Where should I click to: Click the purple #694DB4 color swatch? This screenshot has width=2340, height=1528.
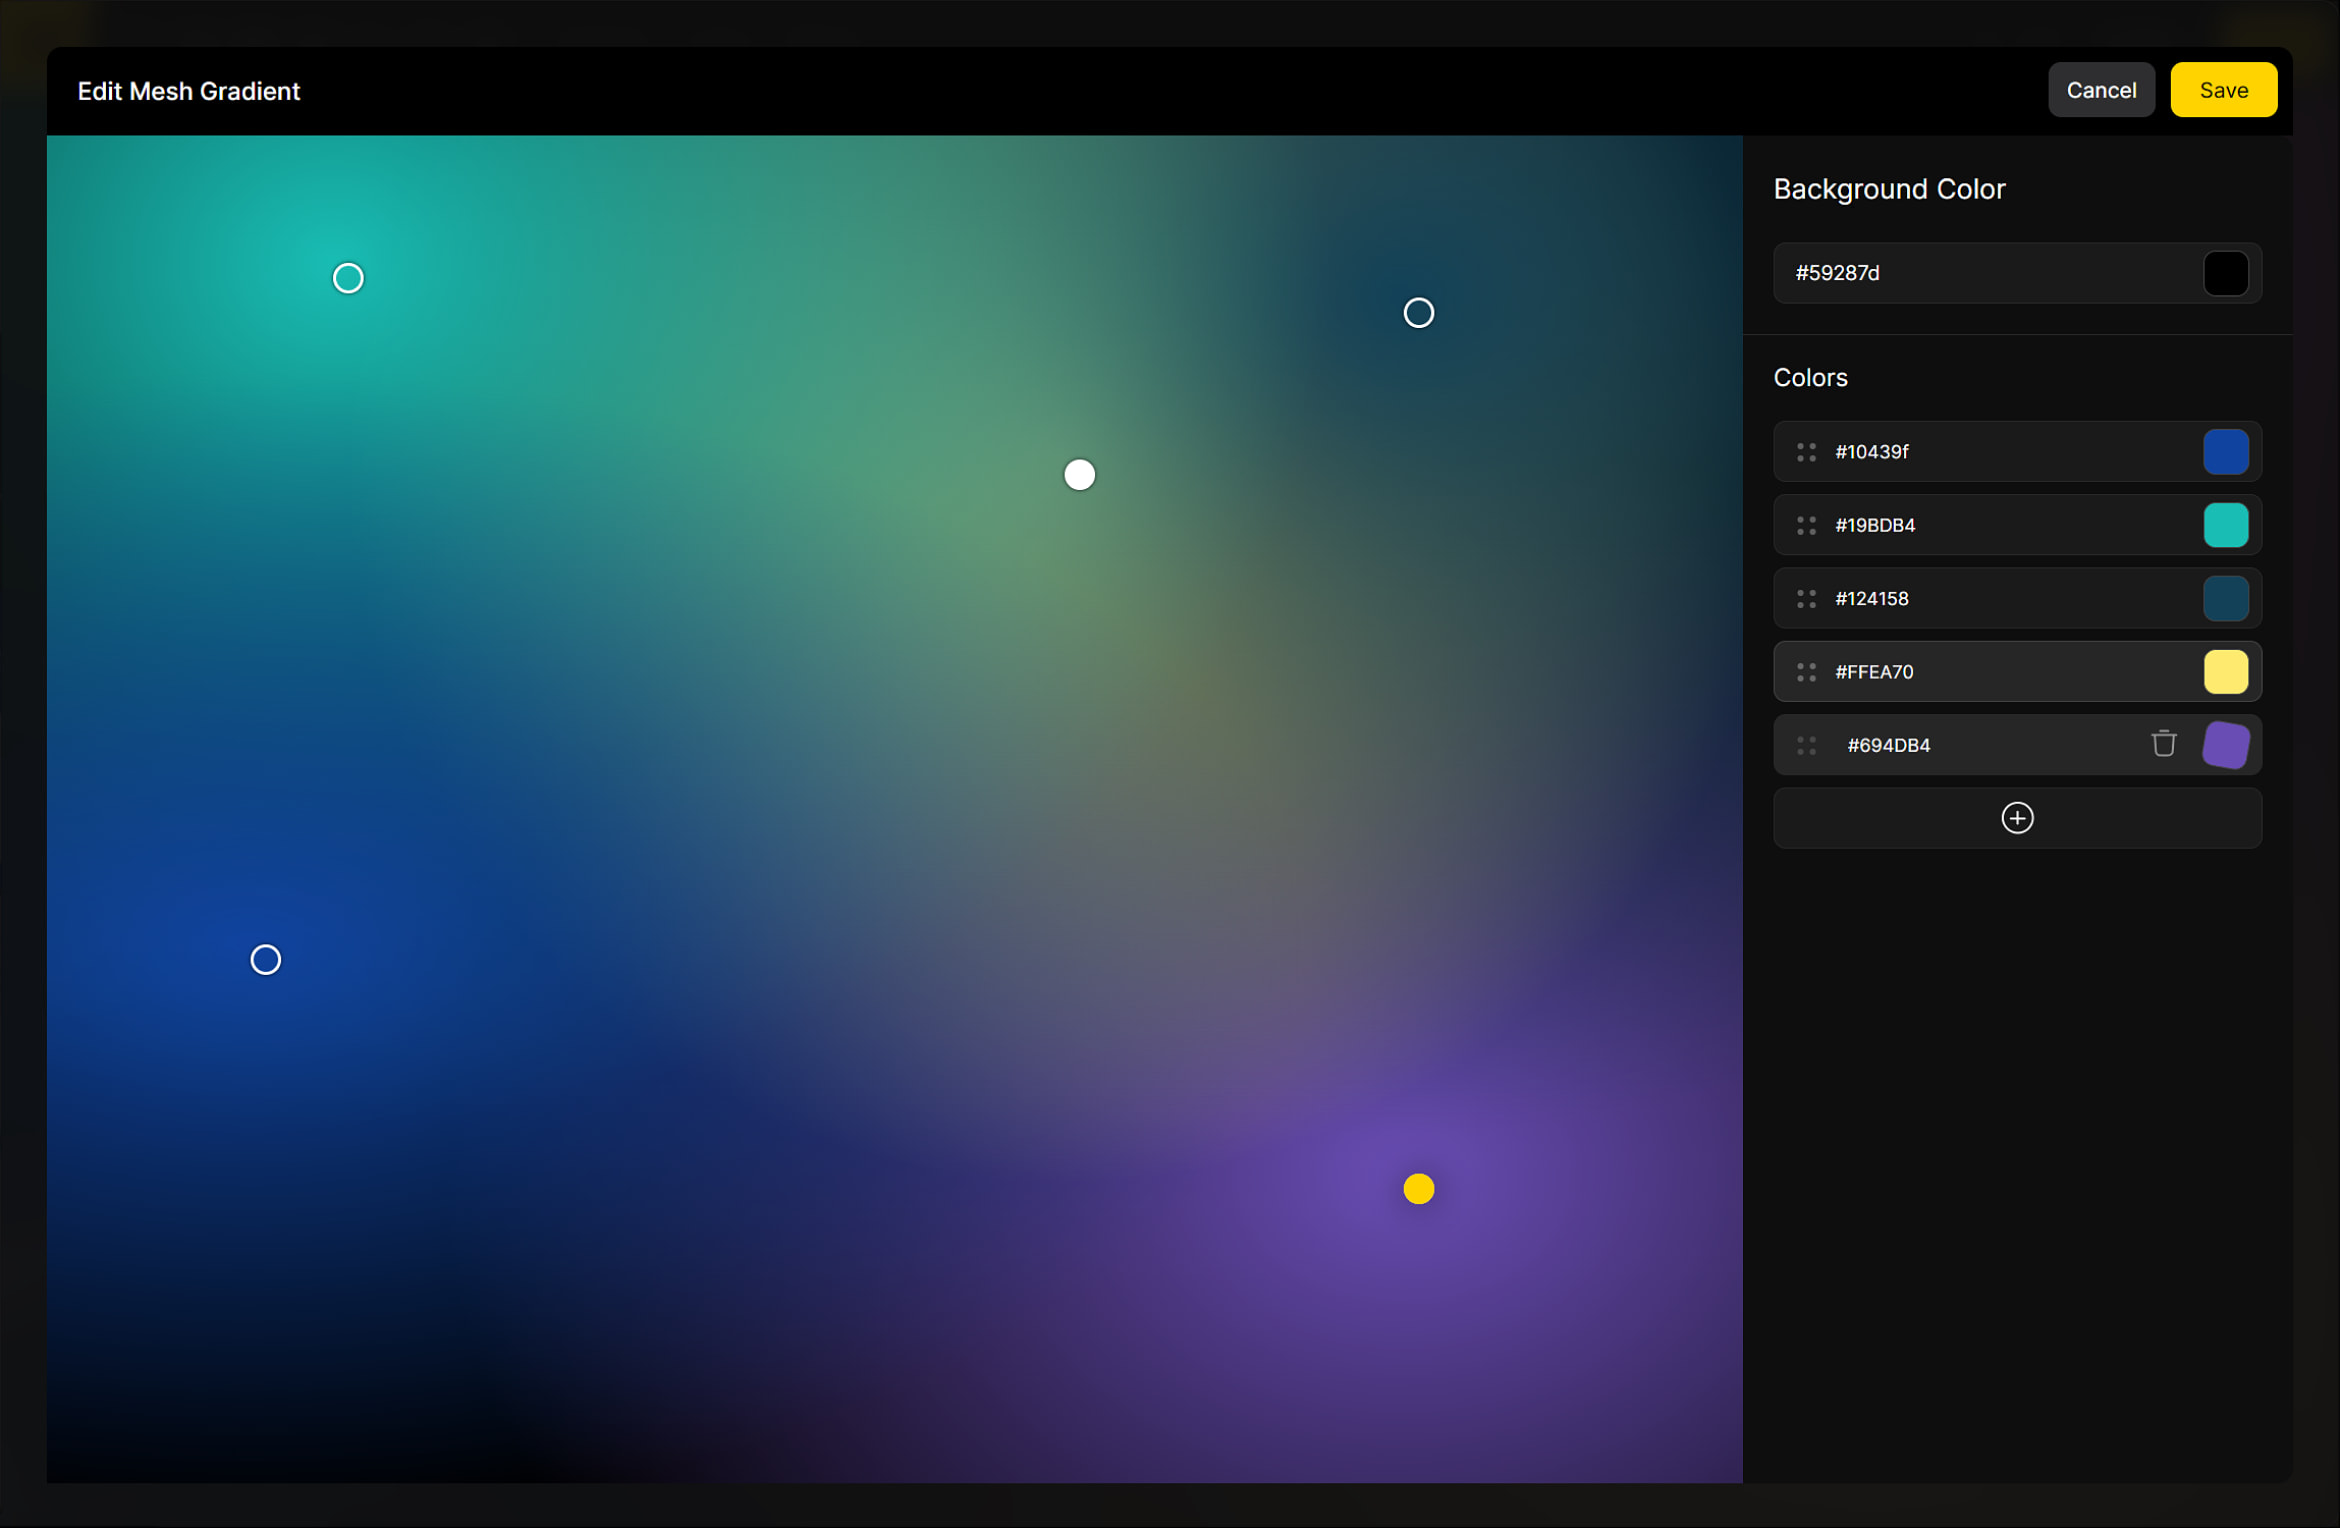[2225, 745]
